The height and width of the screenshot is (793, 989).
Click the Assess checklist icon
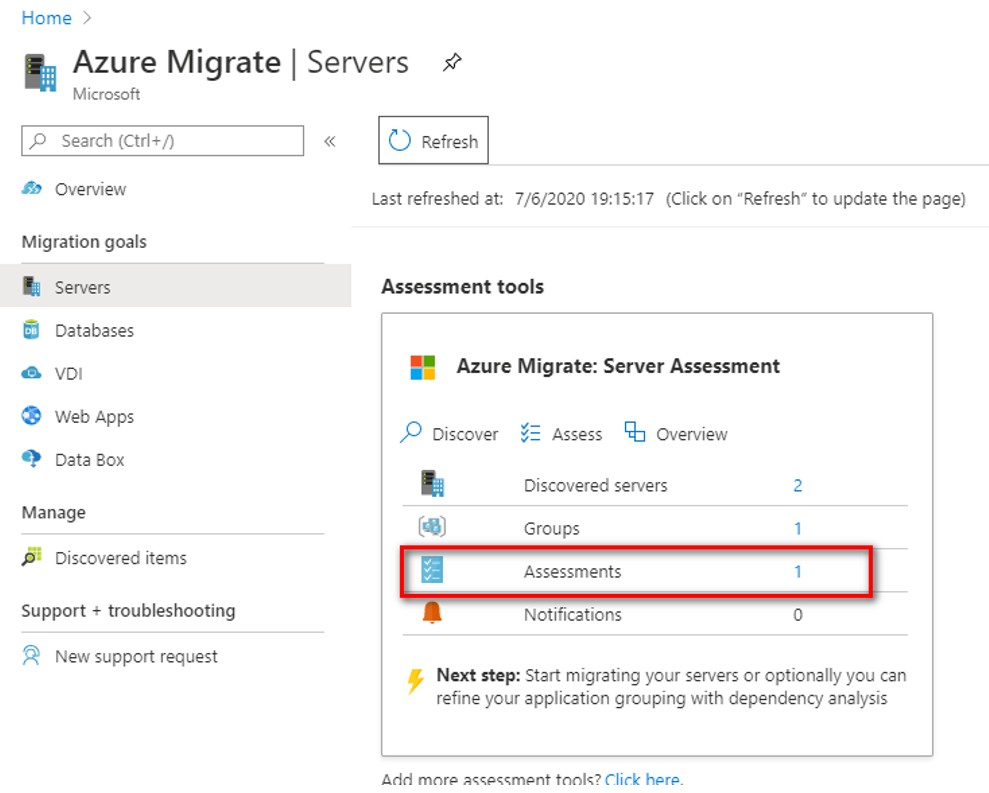530,433
